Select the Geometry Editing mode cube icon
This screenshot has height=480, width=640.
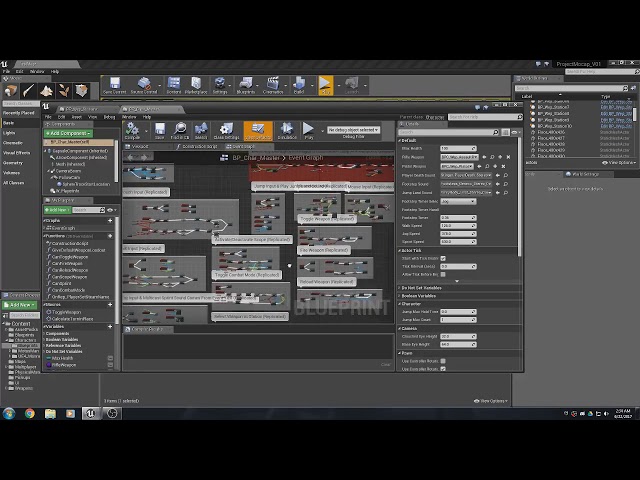pyautogui.click(x=82, y=91)
